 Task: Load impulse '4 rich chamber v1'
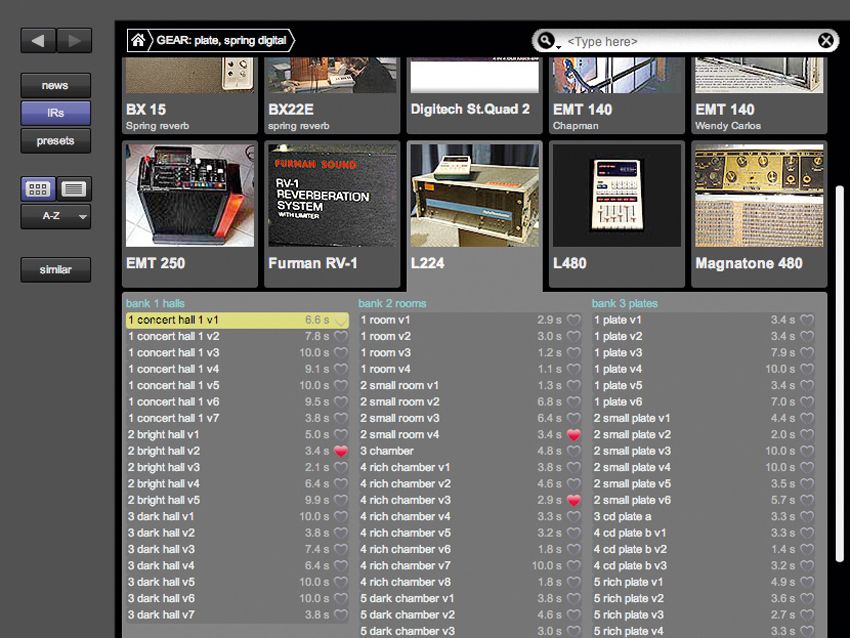[471, 467]
